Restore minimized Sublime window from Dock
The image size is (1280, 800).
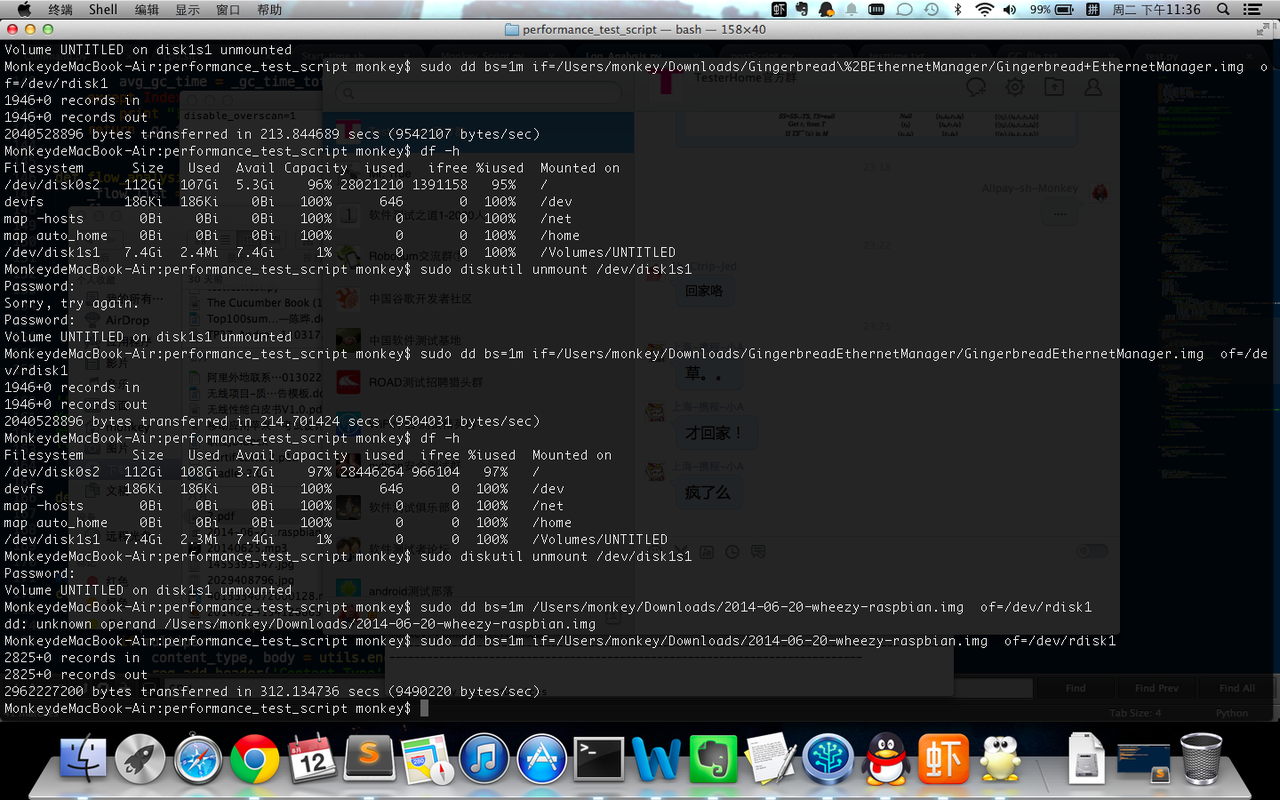tap(1144, 762)
